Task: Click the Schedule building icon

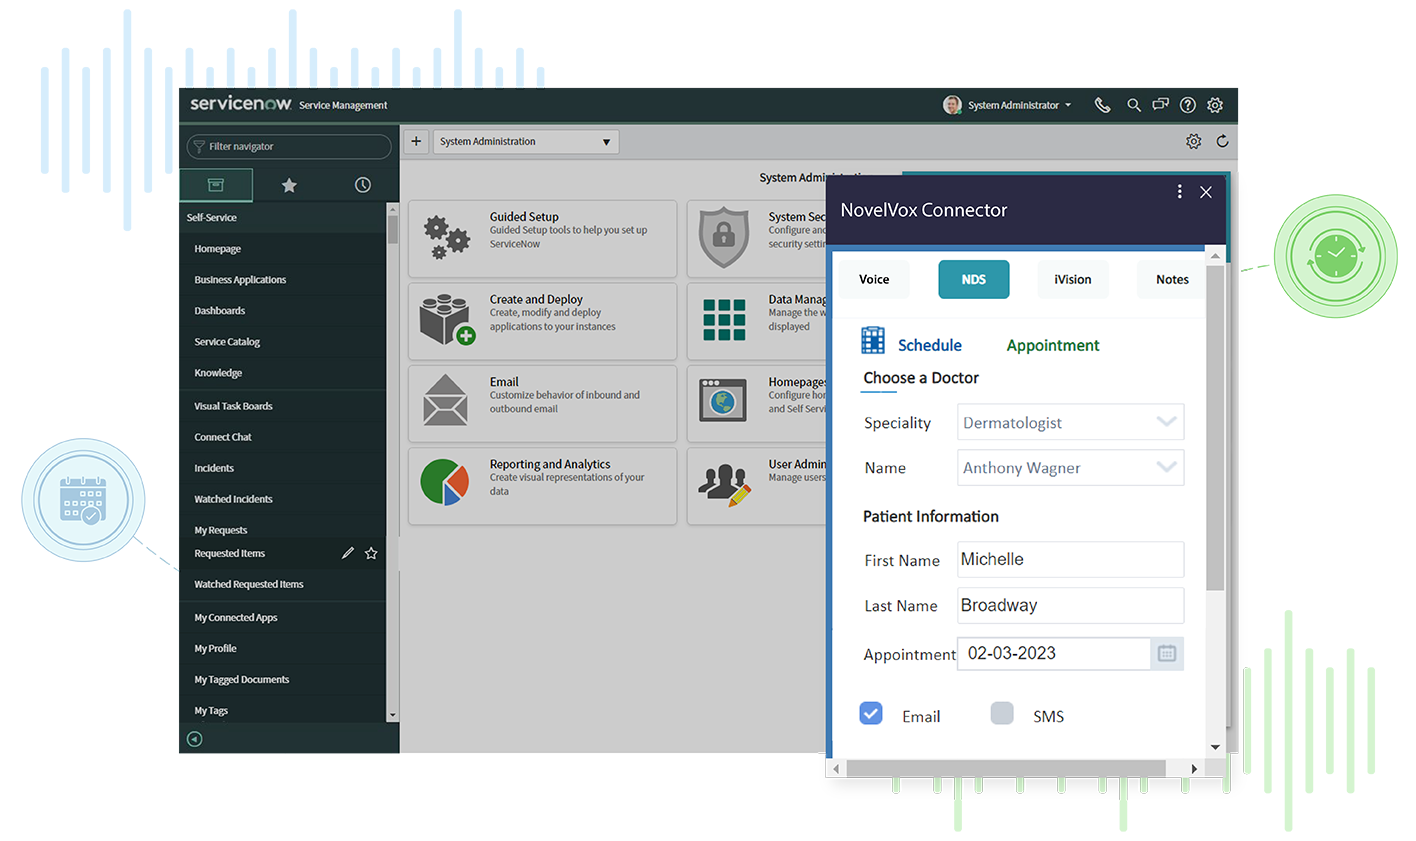Action: click(873, 340)
